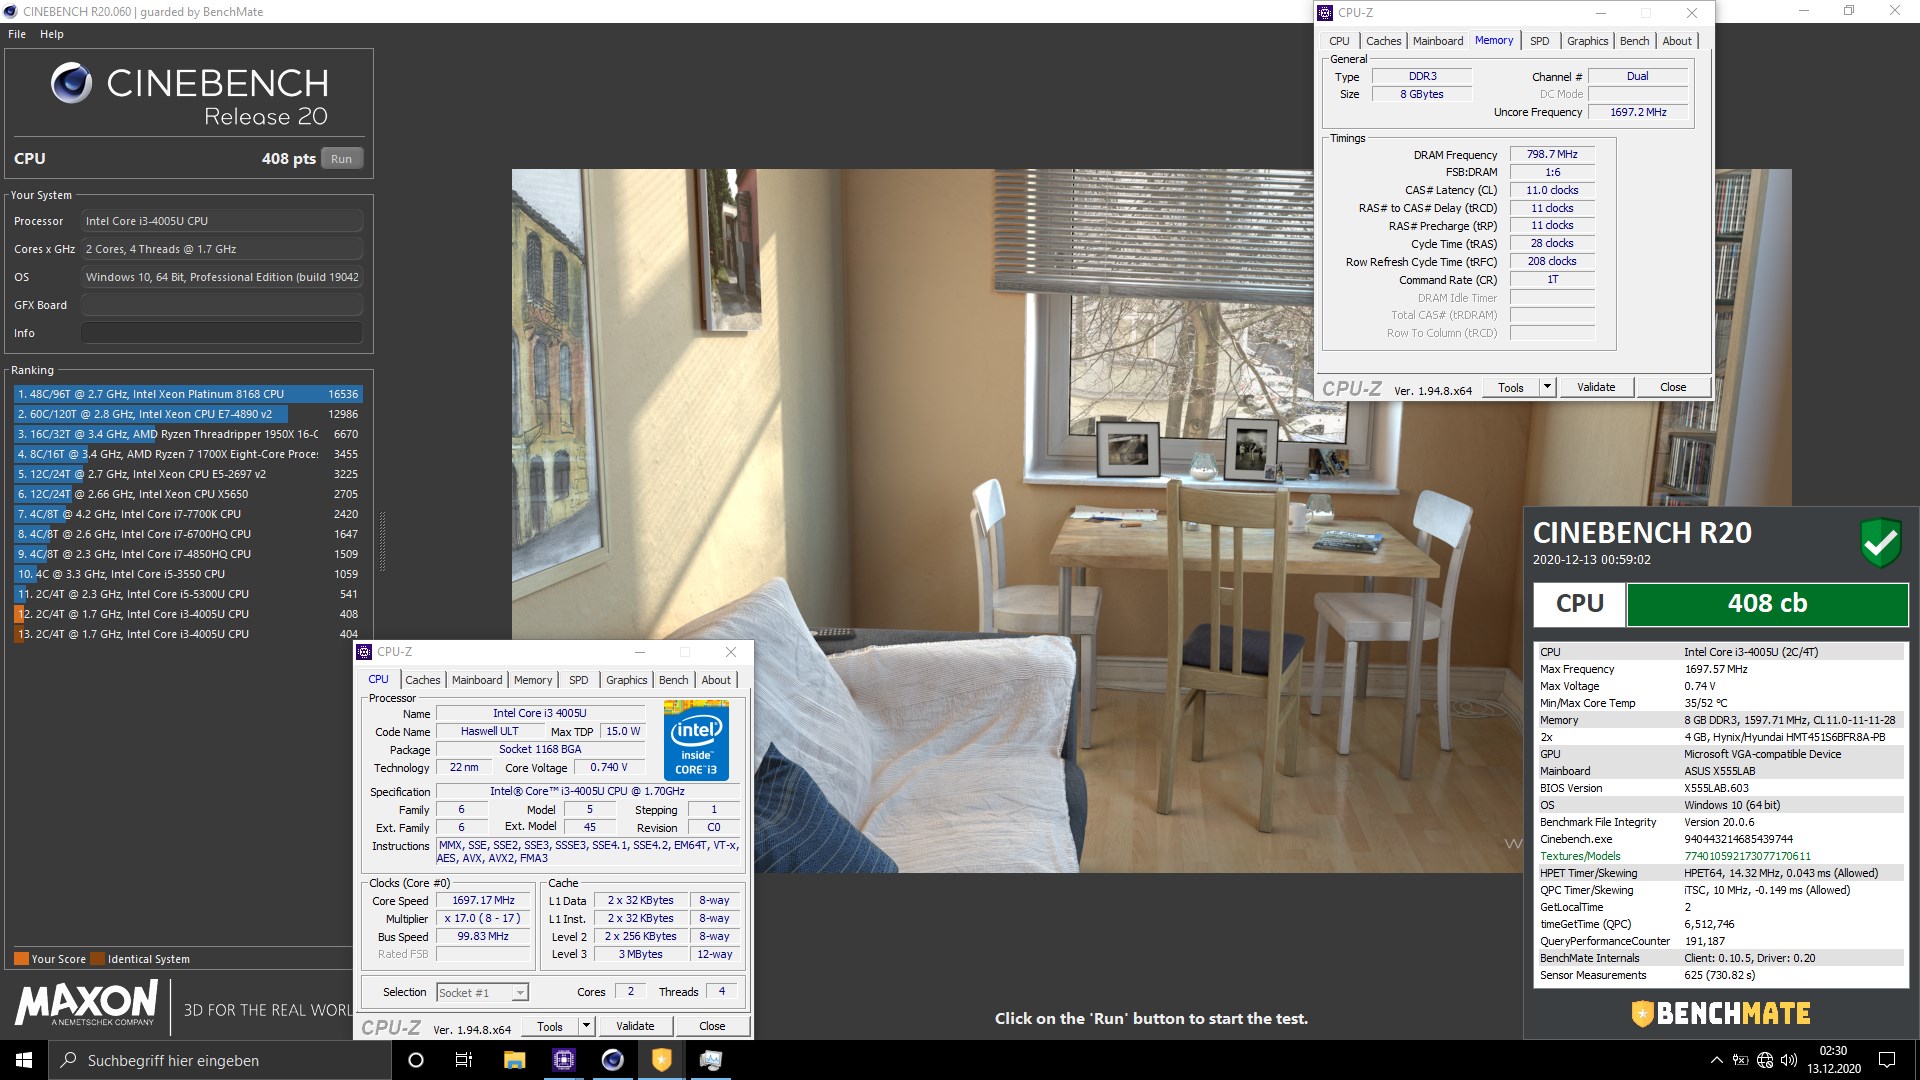Viewport: 1920px width, 1080px height.
Task: Select Ryzen Threadripper 1950X ranking entry
Action: tap(188, 434)
